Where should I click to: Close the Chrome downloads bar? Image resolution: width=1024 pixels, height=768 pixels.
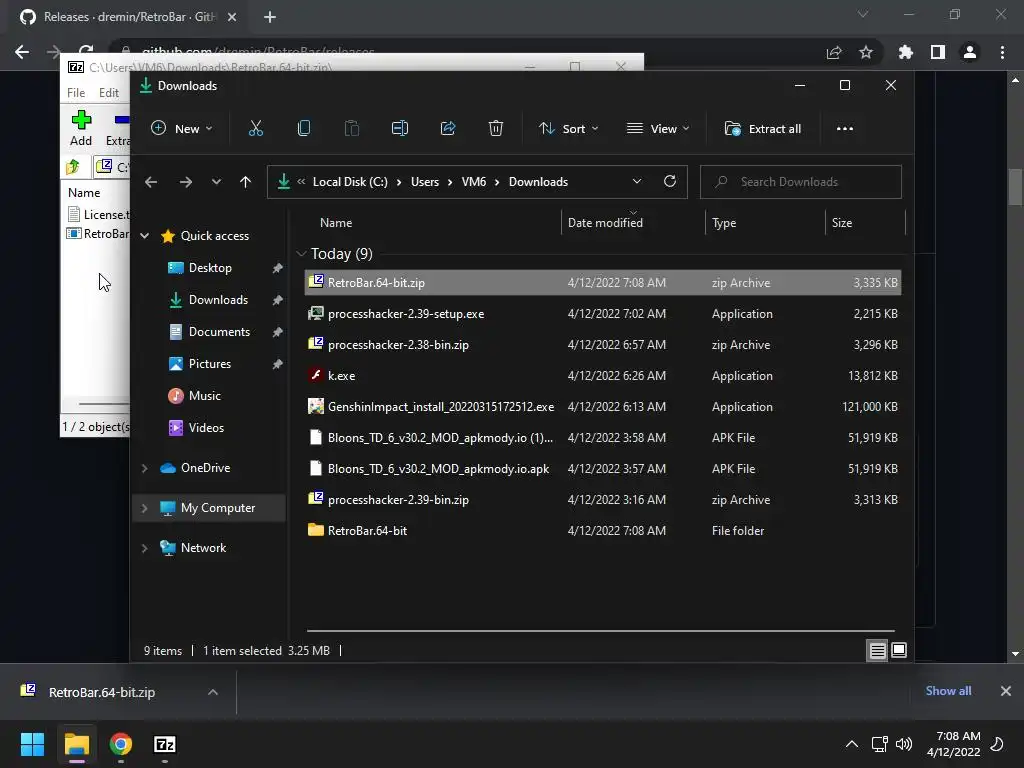click(x=1006, y=691)
